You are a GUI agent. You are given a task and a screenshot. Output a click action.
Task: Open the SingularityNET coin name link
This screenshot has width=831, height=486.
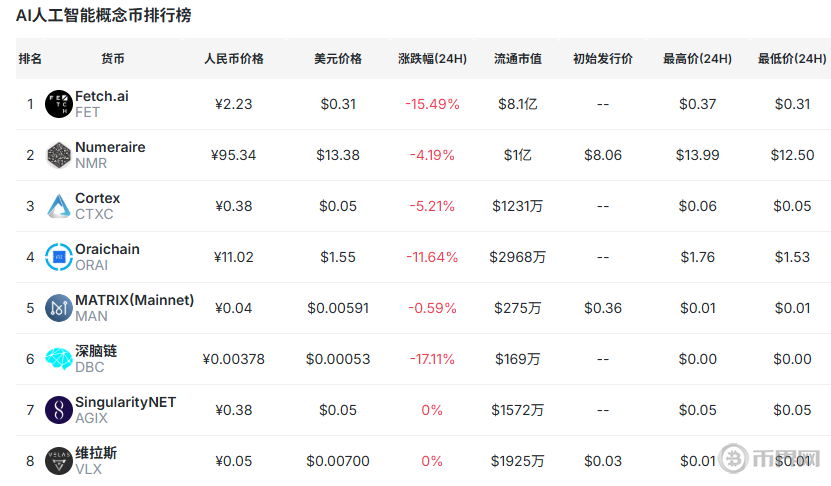coord(125,403)
